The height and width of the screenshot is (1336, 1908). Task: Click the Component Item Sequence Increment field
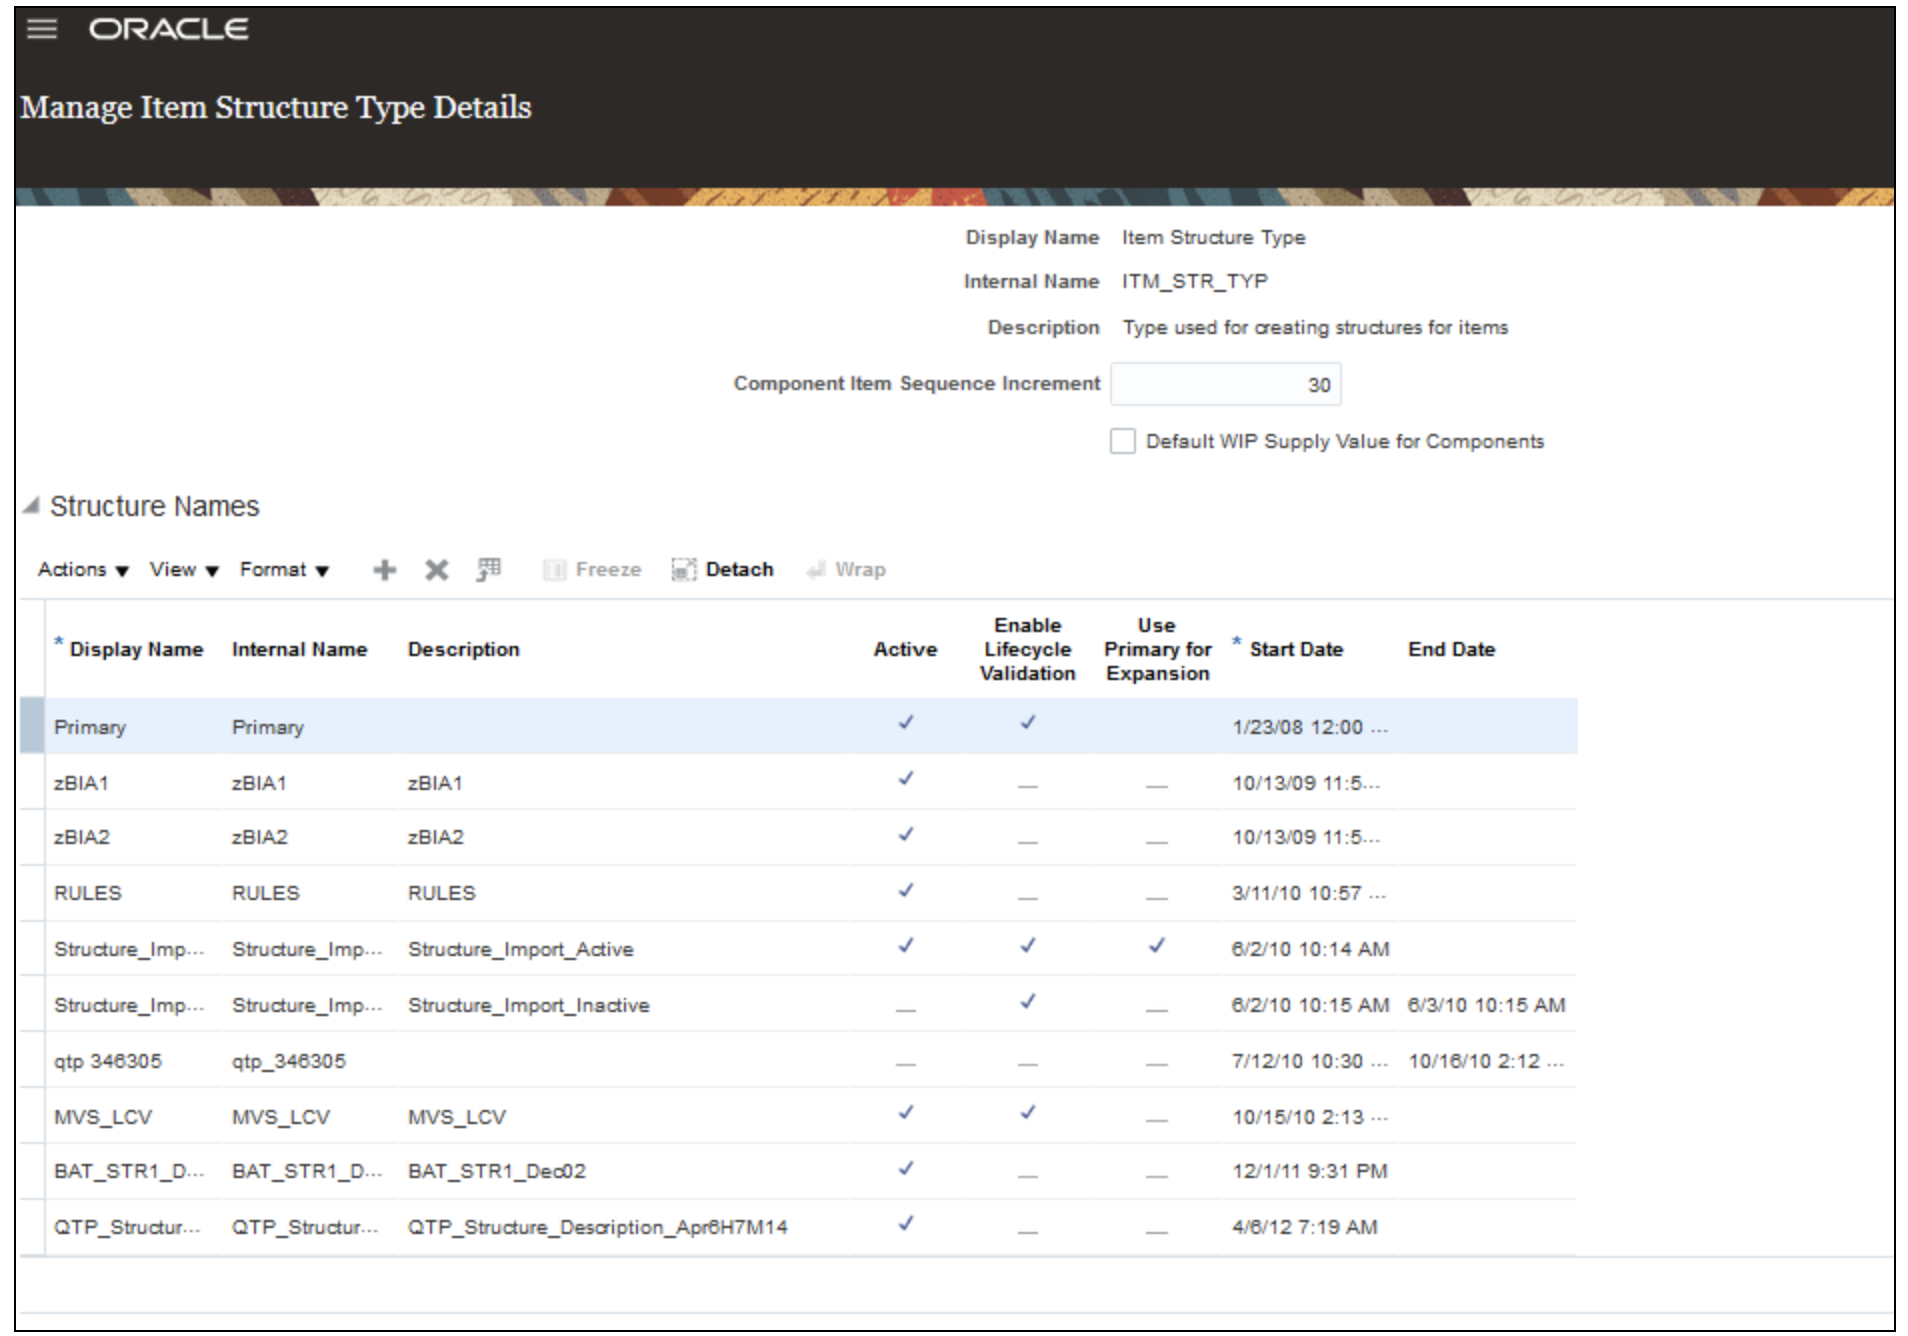click(x=1224, y=383)
